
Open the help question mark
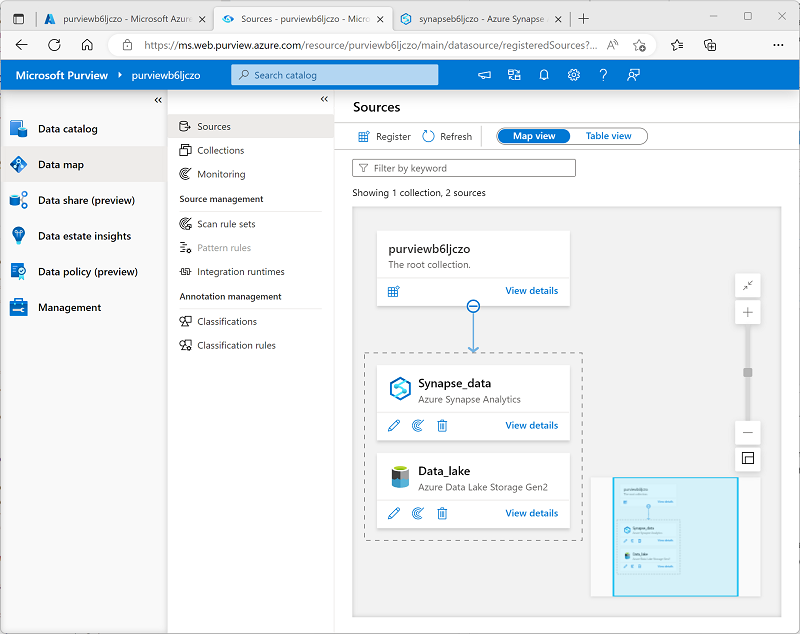click(x=603, y=75)
